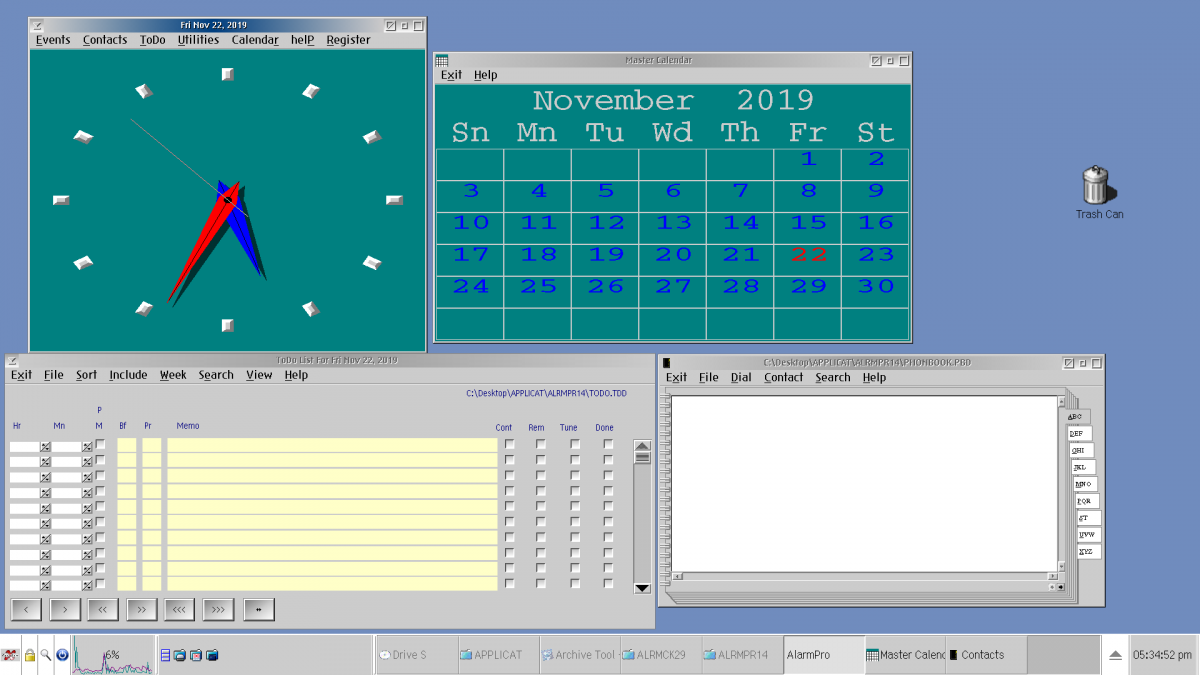Screen dimensions: 1200x675
Task: Open the top PM selector in the ToDo list
Action: [98, 447]
